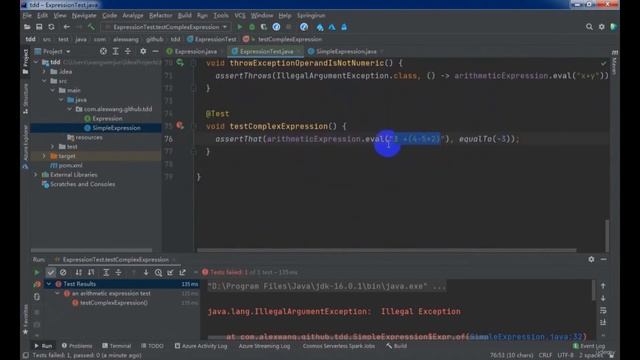Click editor vertical scrollbar thumb

607,236
